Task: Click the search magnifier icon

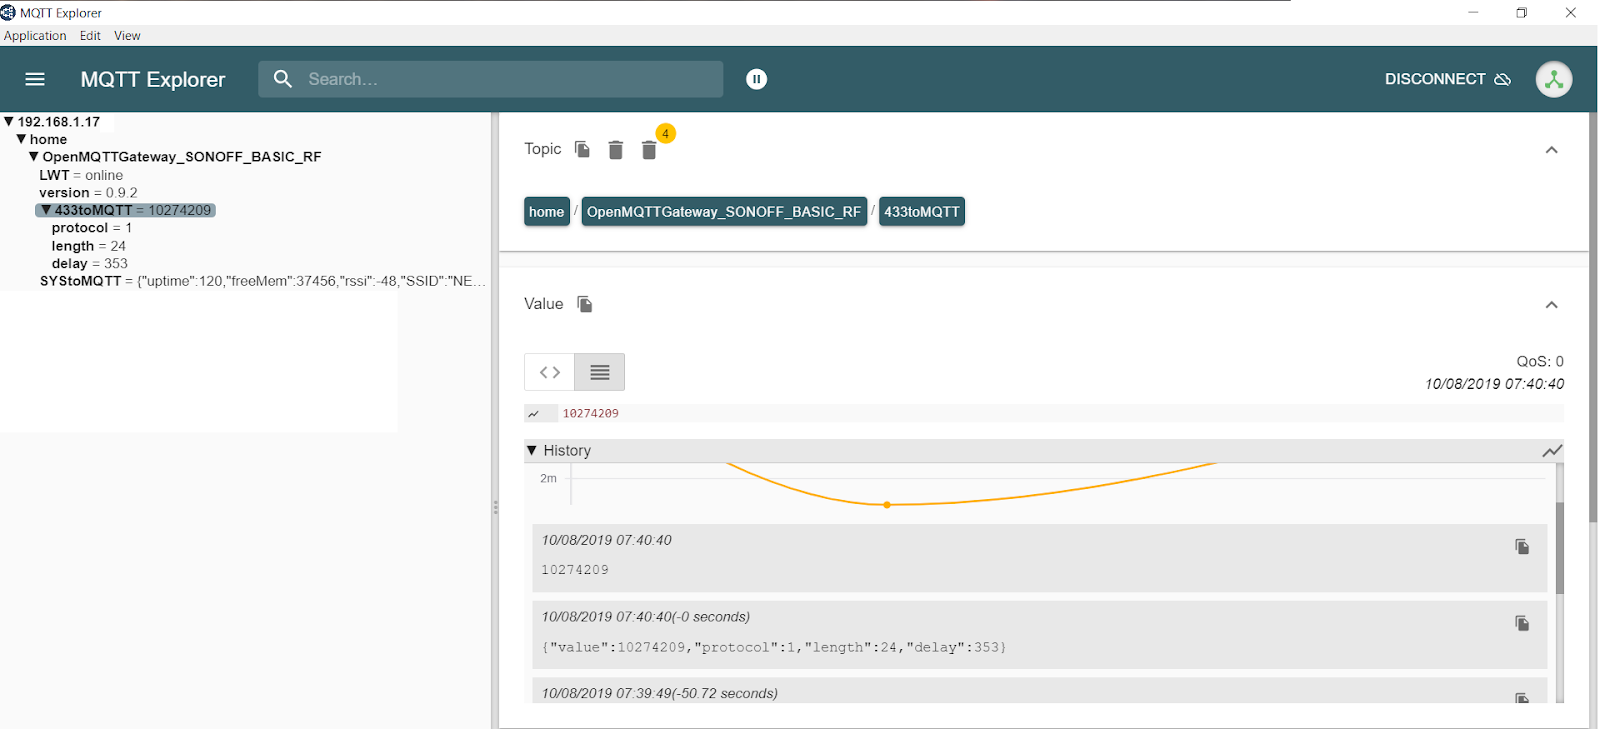Action: [283, 79]
